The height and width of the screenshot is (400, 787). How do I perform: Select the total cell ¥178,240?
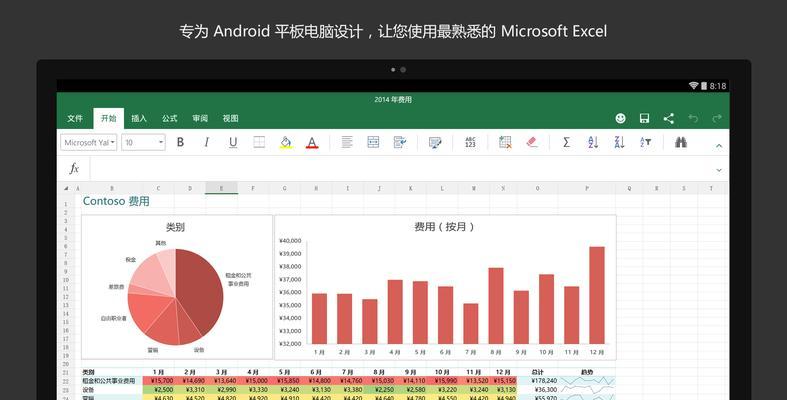click(x=538, y=381)
